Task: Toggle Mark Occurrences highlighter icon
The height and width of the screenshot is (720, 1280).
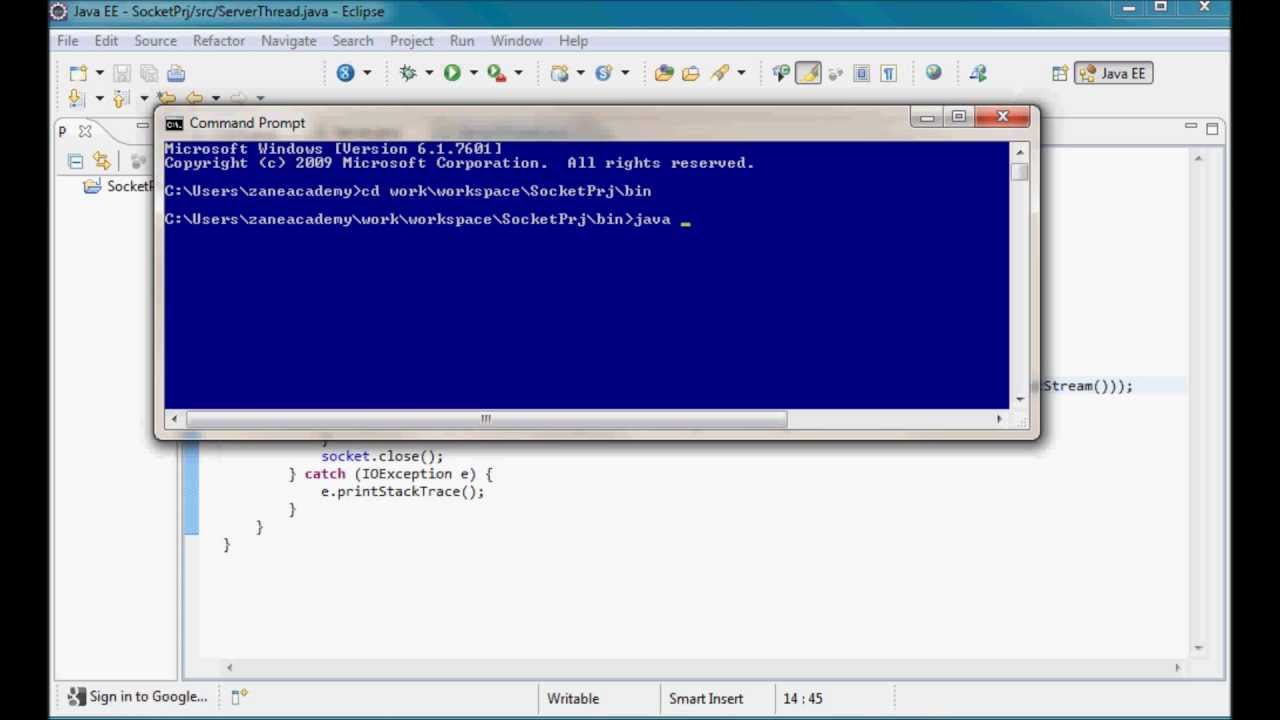Action: tap(808, 73)
